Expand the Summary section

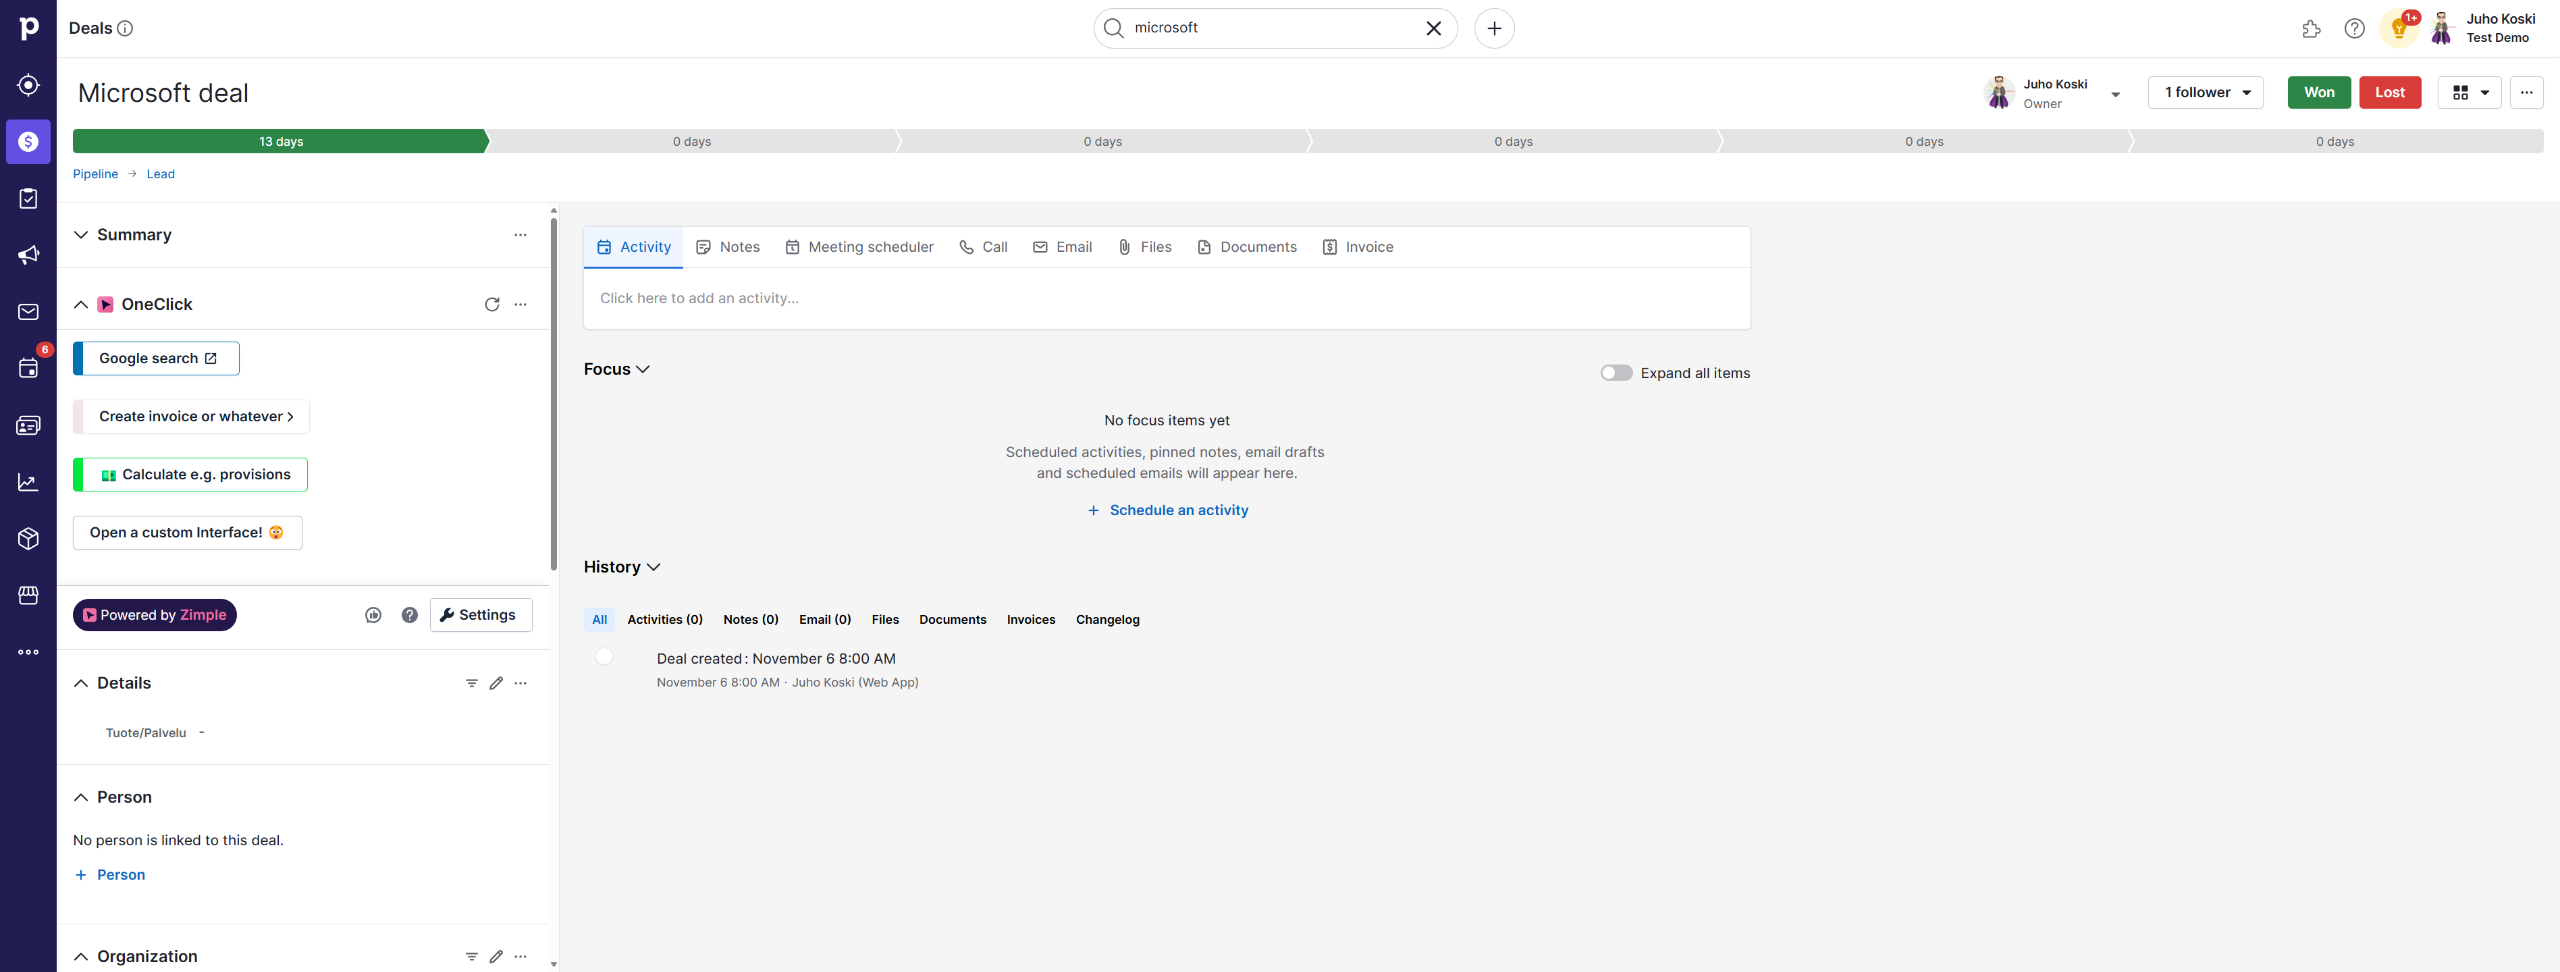pos(81,235)
